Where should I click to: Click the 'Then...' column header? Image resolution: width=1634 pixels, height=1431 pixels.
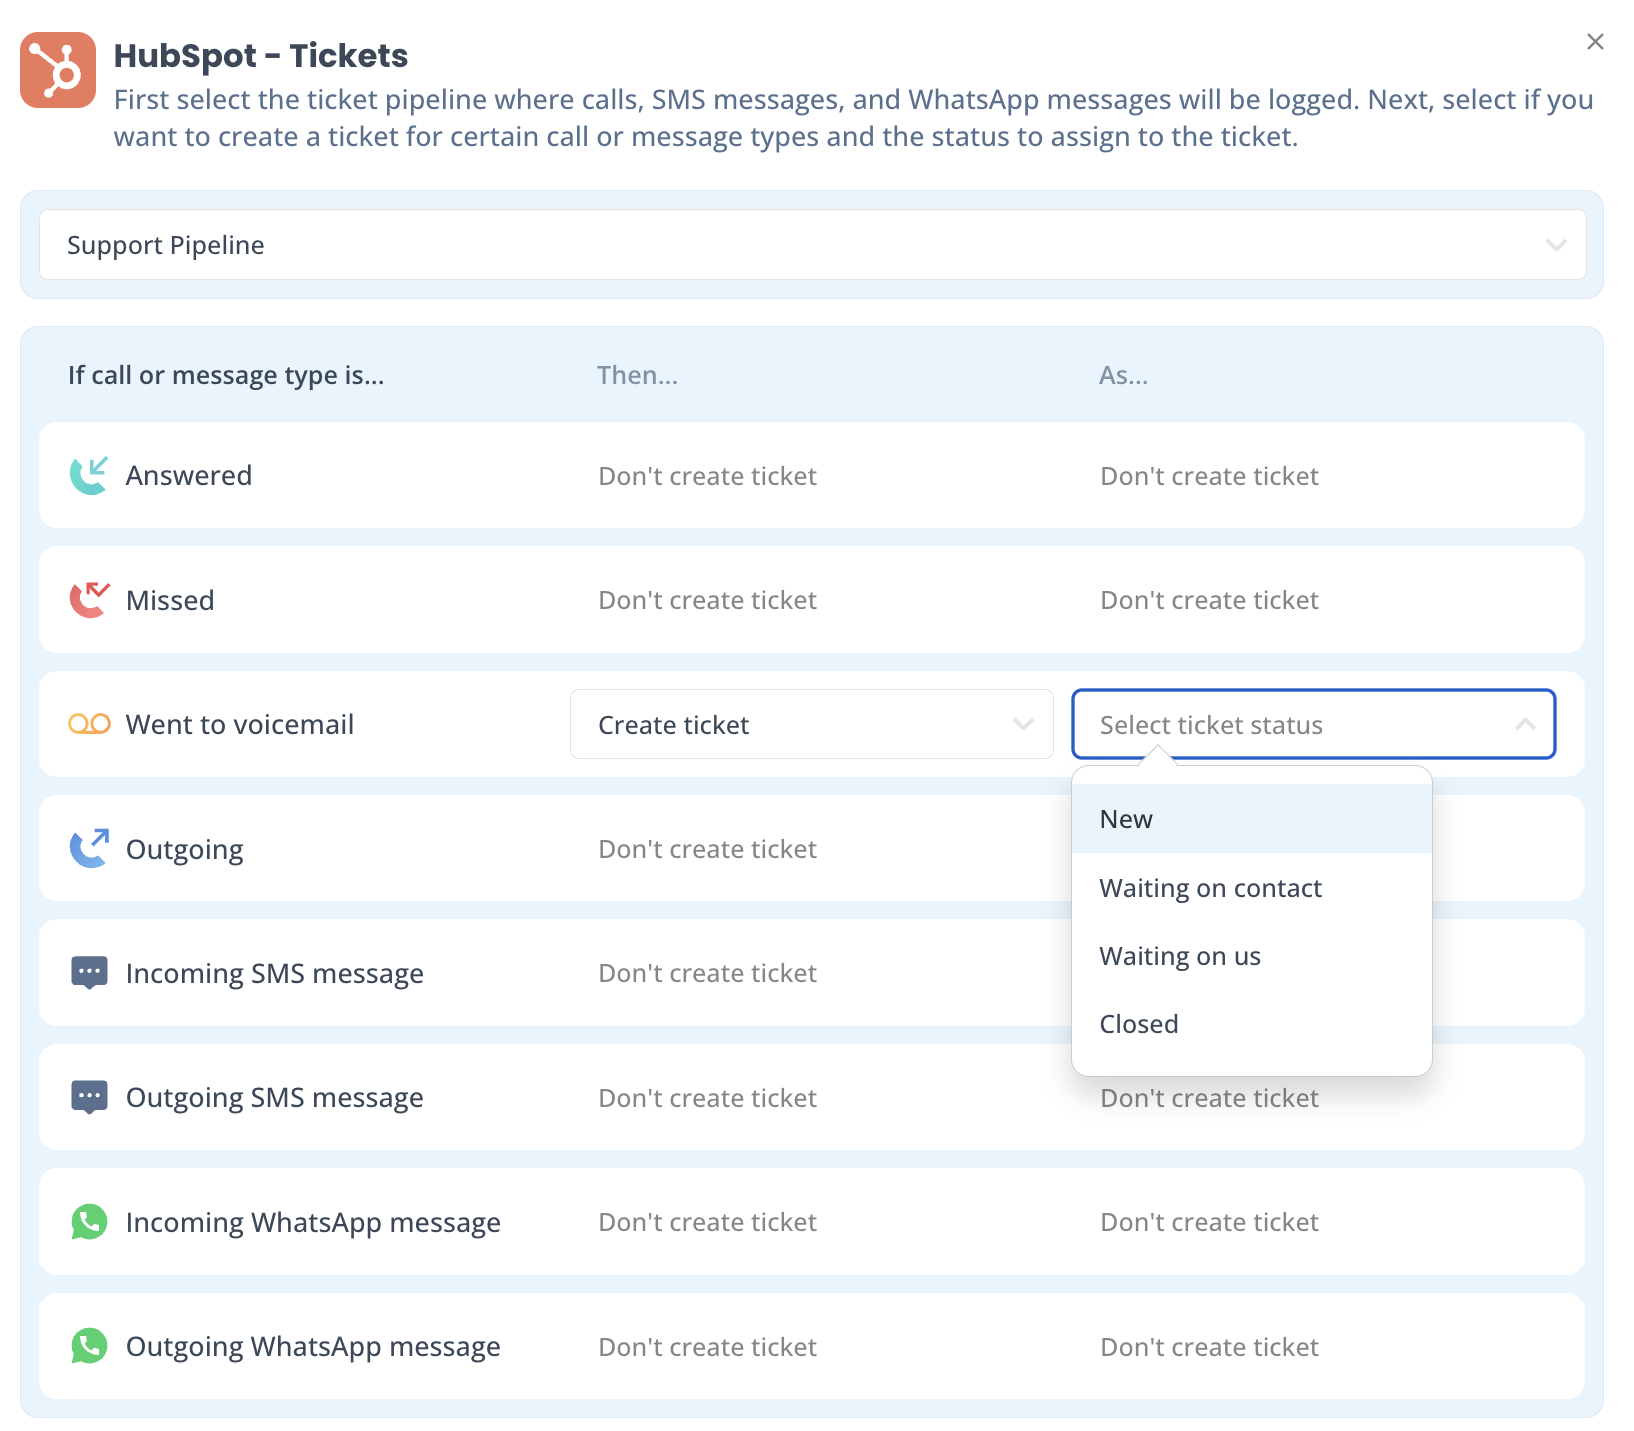637,375
